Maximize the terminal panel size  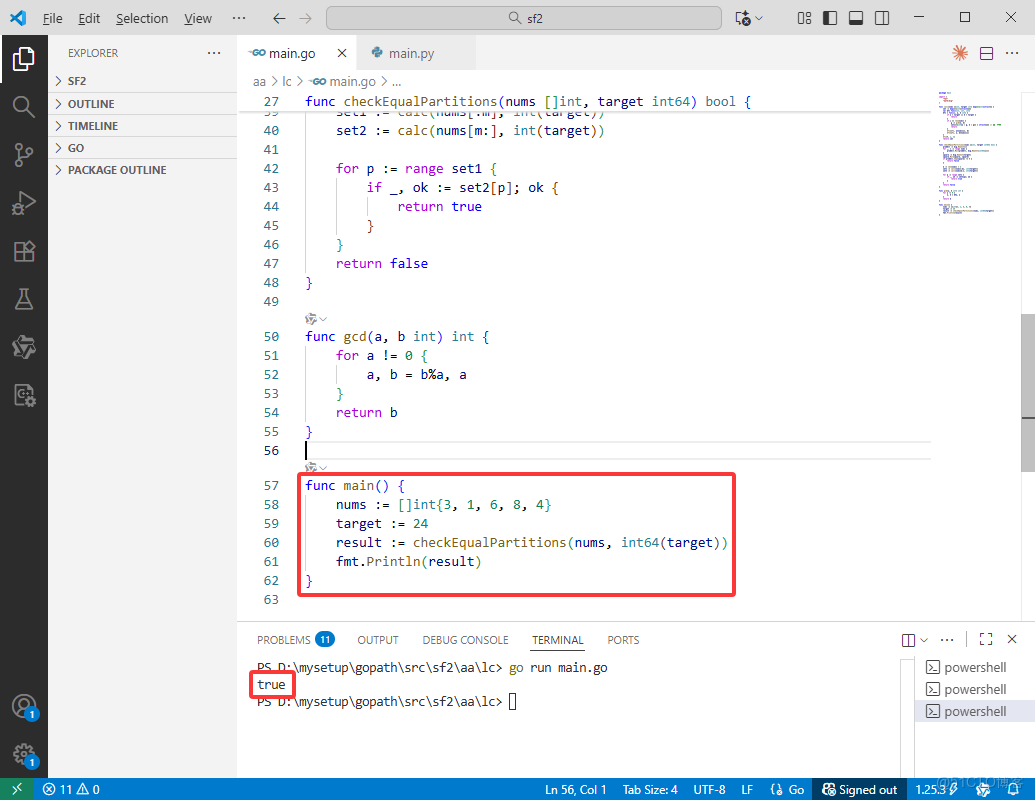click(985, 639)
